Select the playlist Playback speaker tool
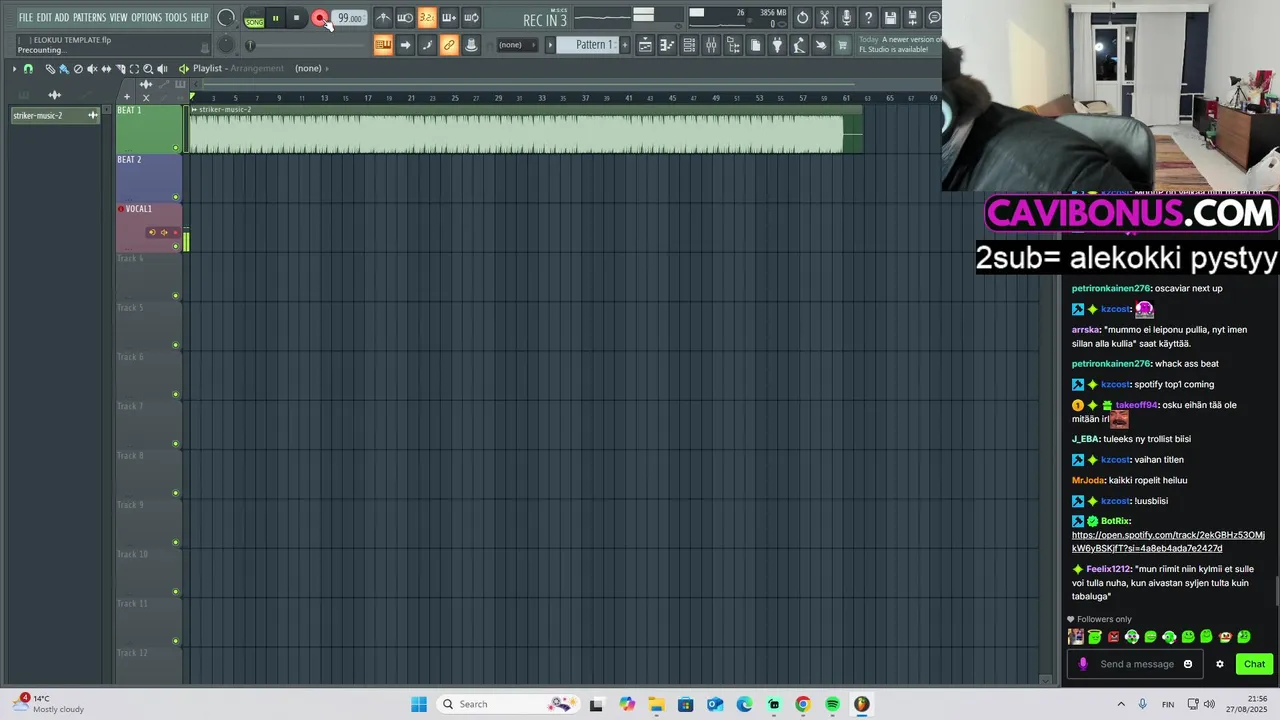This screenshot has height=720, width=1280. 162,69
